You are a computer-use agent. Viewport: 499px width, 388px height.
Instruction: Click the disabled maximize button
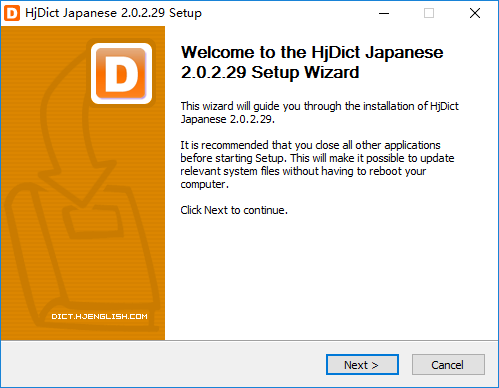click(x=429, y=13)
